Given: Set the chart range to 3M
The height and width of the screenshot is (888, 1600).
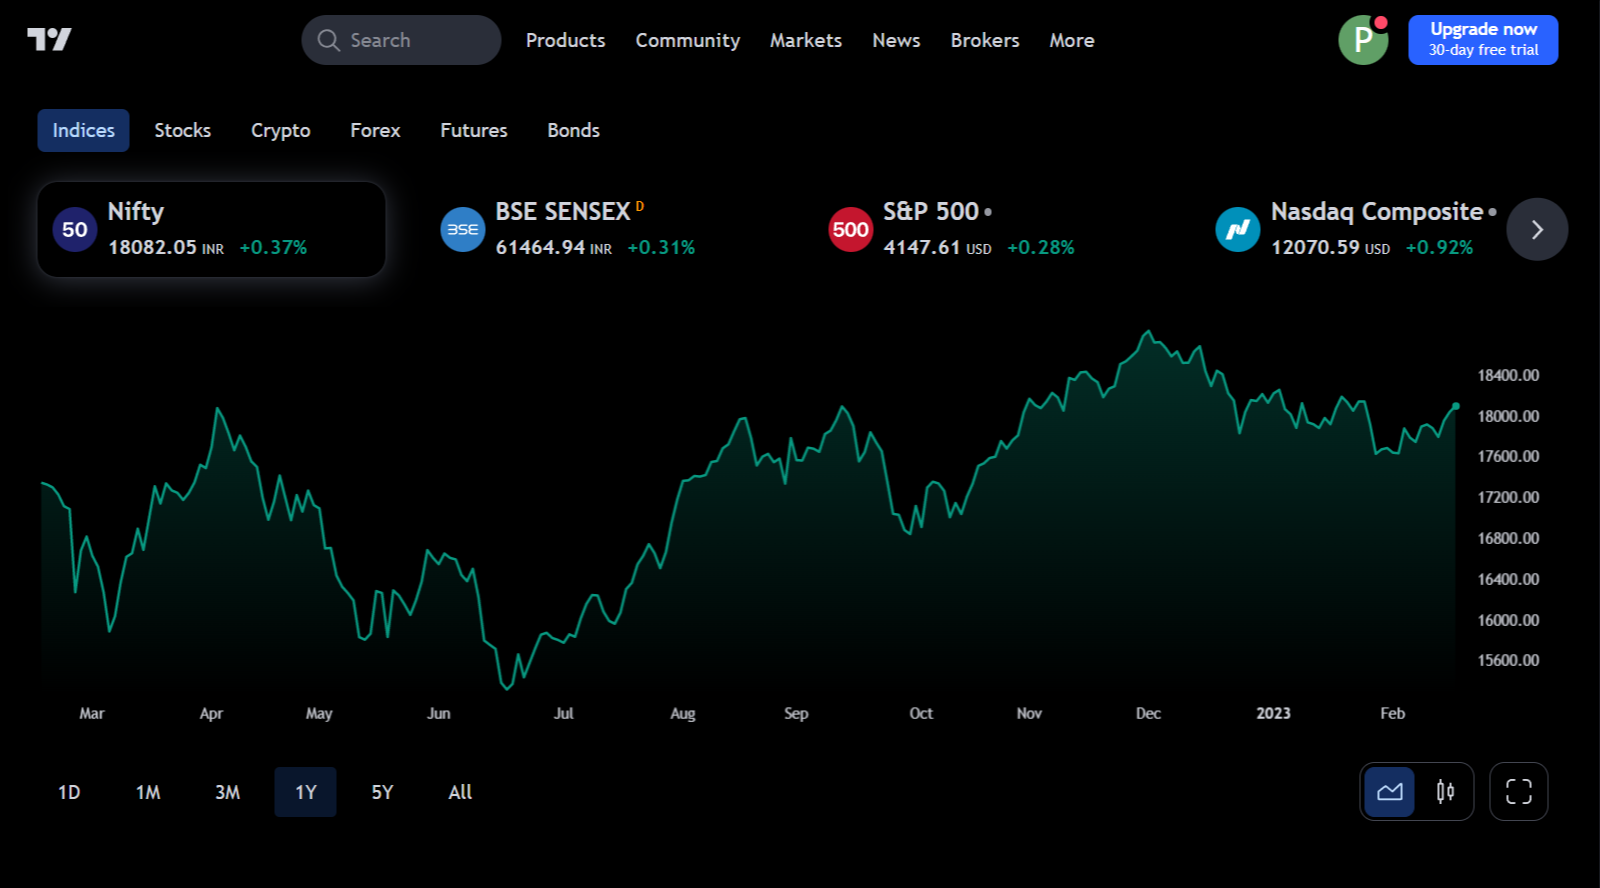Looking at the screenshot, I should point(227,792).
